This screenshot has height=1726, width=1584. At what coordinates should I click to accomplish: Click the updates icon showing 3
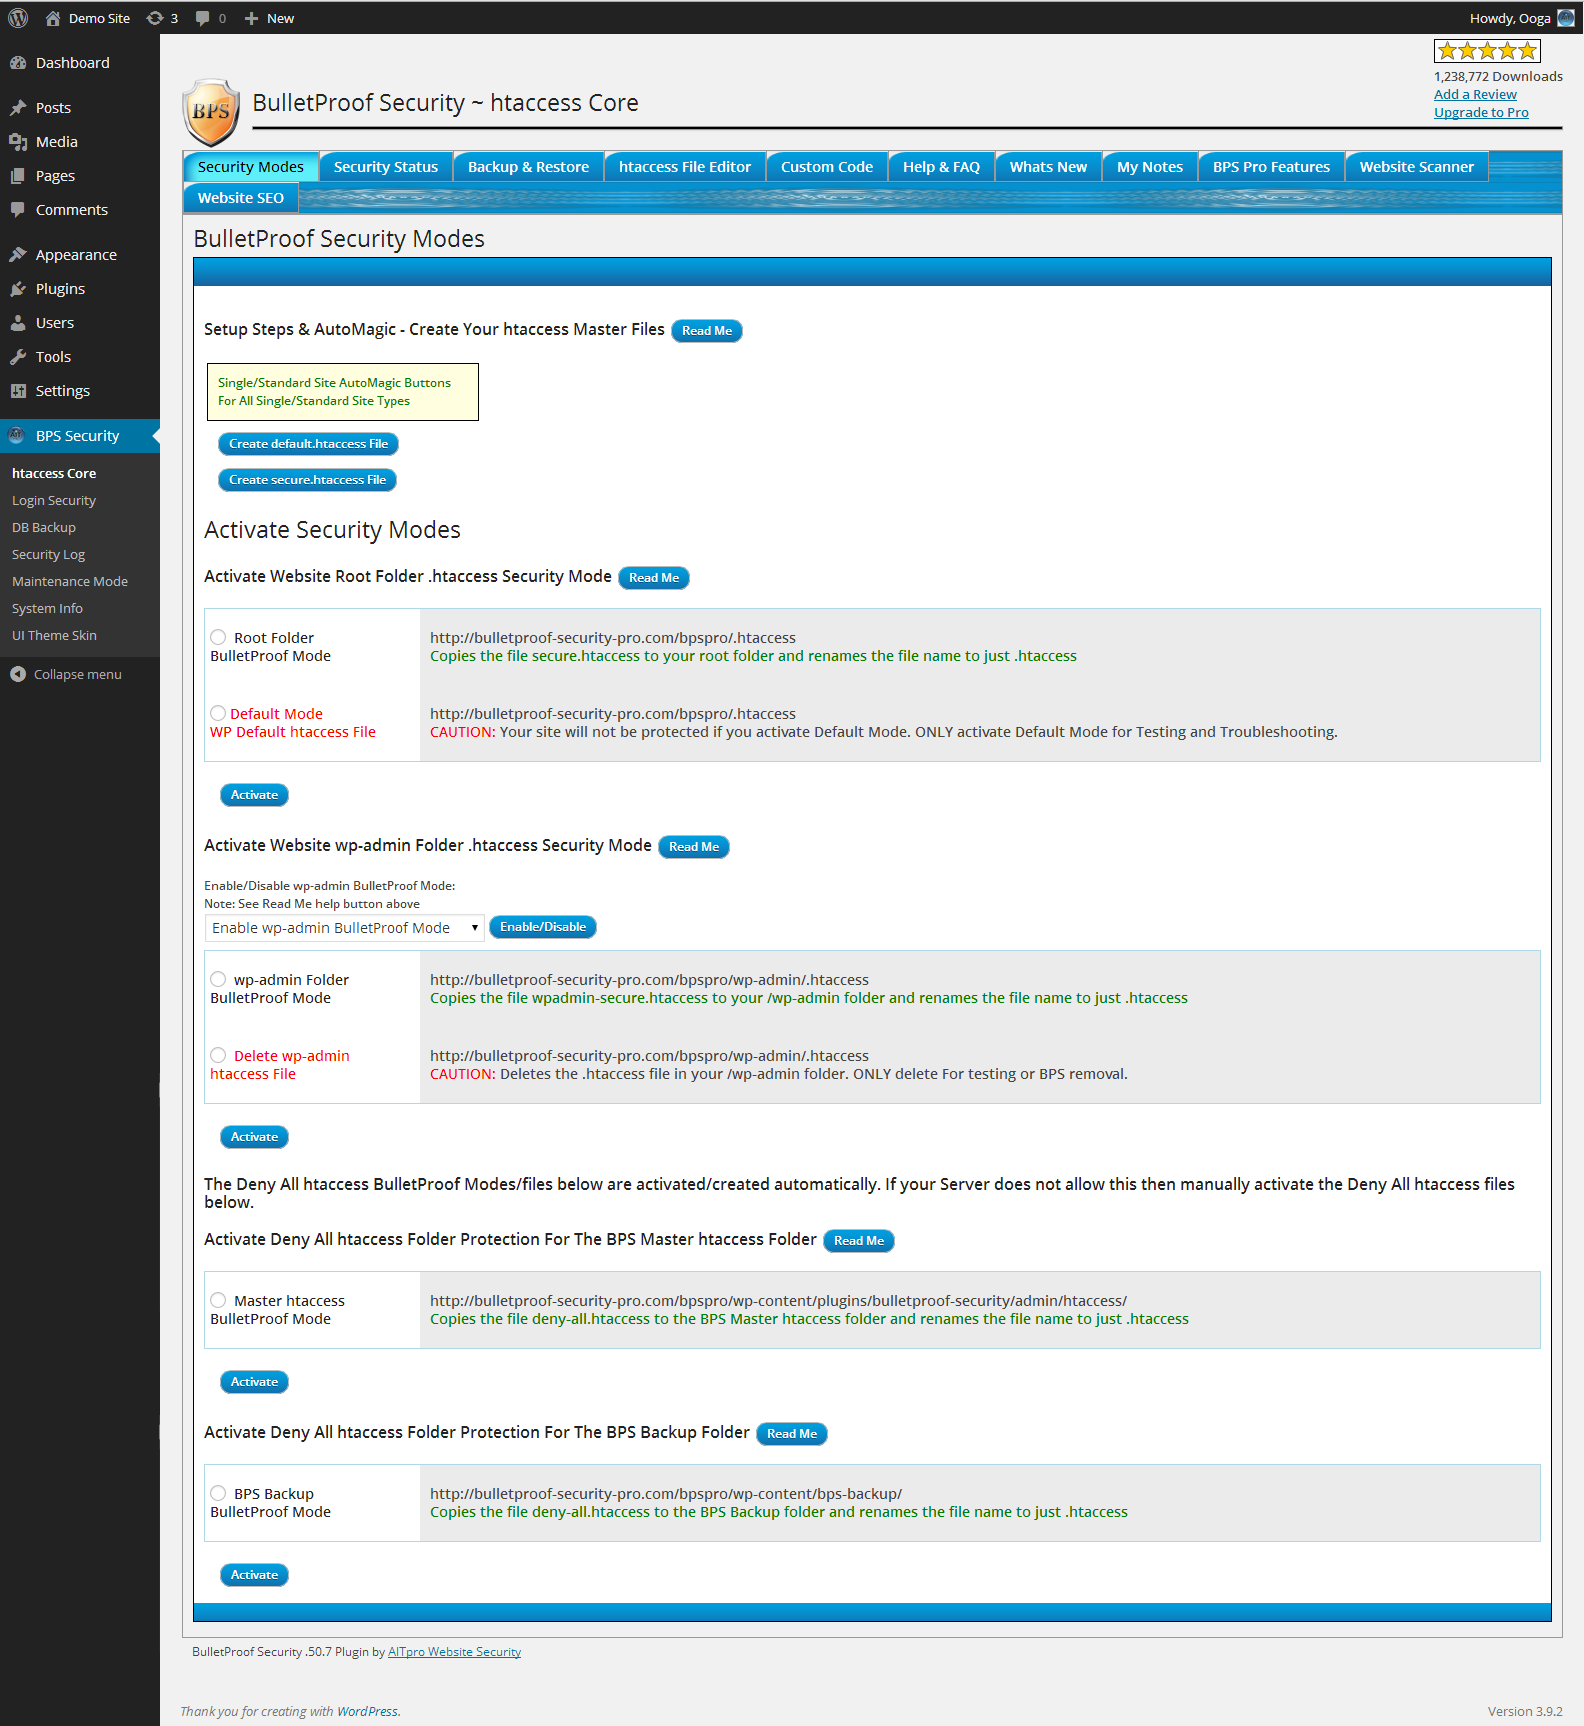tap(155, 18)
